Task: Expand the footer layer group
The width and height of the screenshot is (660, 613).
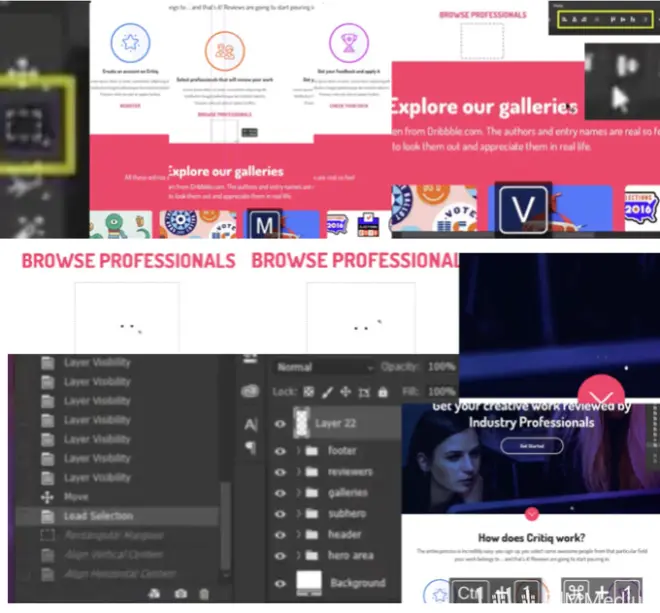Action: (x=298, y=451)
